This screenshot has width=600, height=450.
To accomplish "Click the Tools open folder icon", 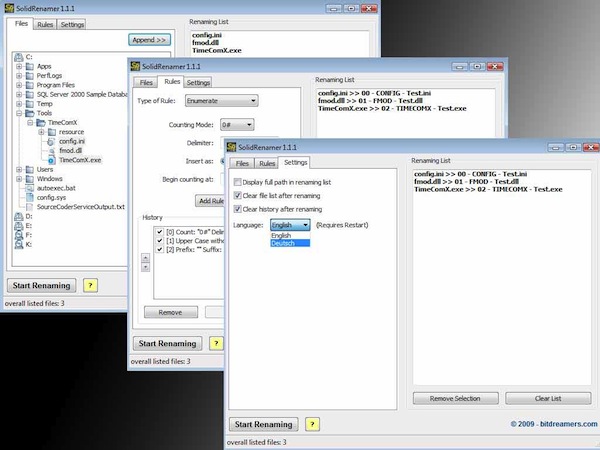I will pos(29,113).
